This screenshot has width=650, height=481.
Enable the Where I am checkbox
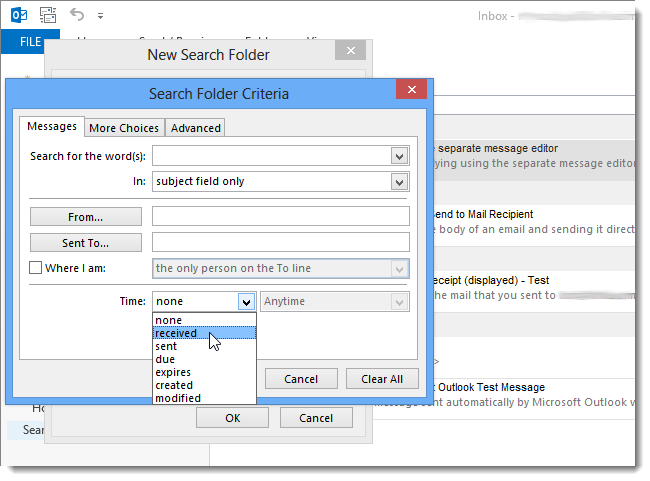click(35, 268)
